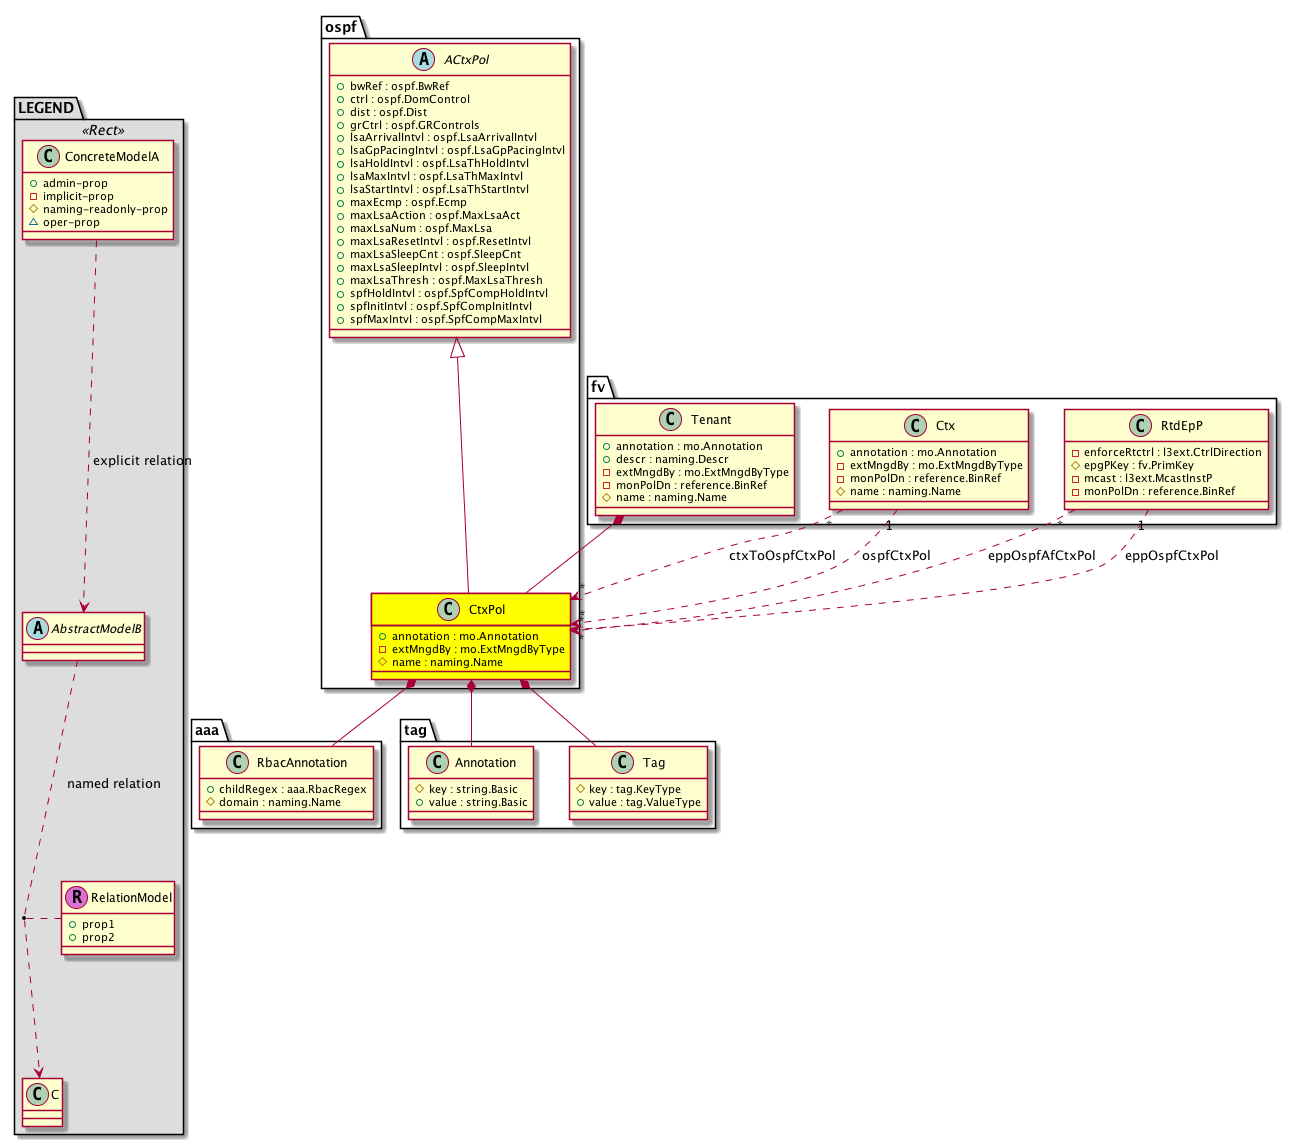Screen dimensions: 1297x1145
Task: Click the LEGEND package tab
Action: coord(46,108)
